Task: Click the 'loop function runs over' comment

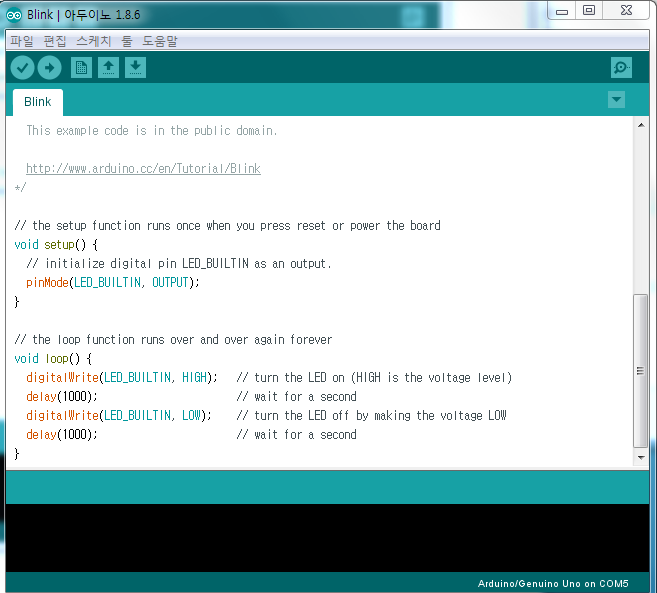Action: (x=173, y=340)
